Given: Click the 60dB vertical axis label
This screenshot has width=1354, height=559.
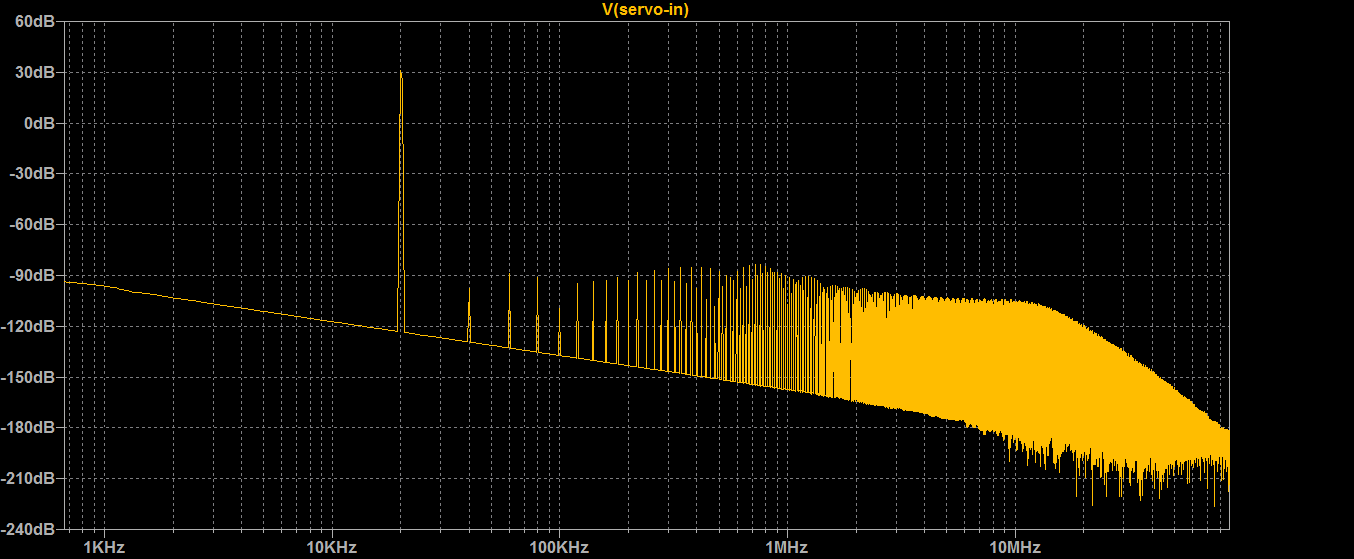Looking at the screenshot, I should tap(35, 22).
